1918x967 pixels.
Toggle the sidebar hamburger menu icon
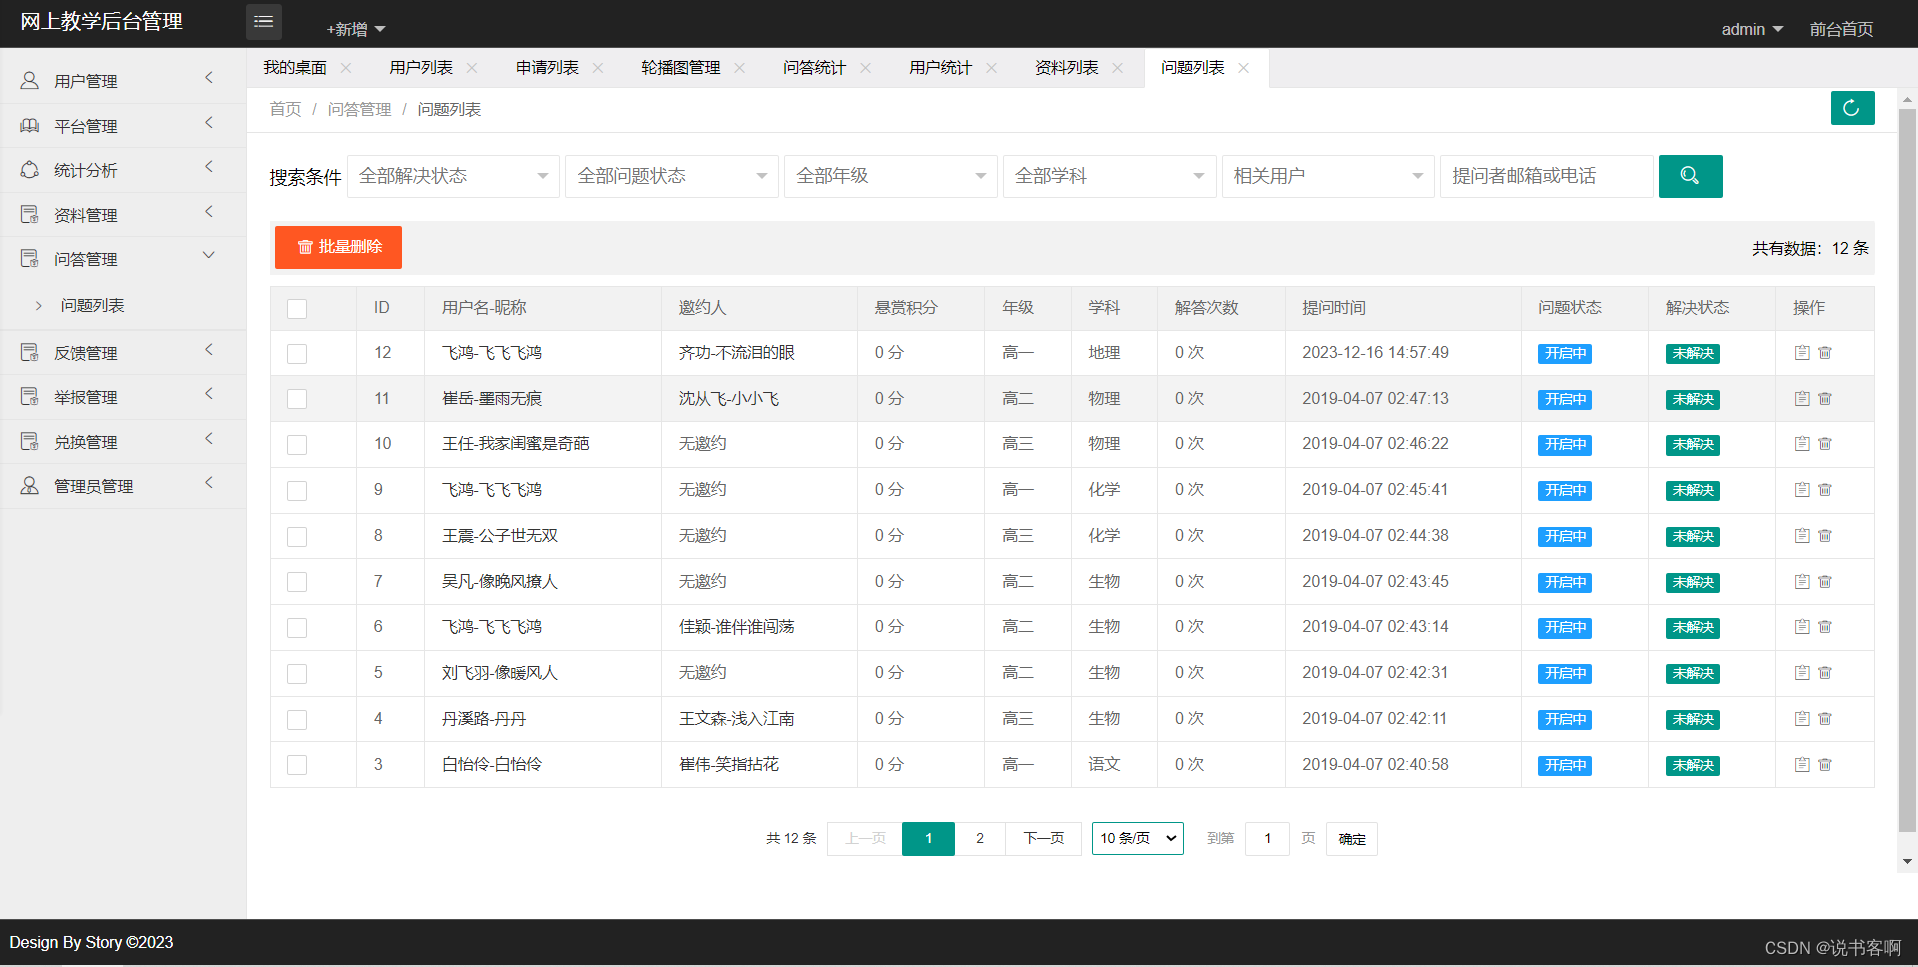[x=264, y=22]
